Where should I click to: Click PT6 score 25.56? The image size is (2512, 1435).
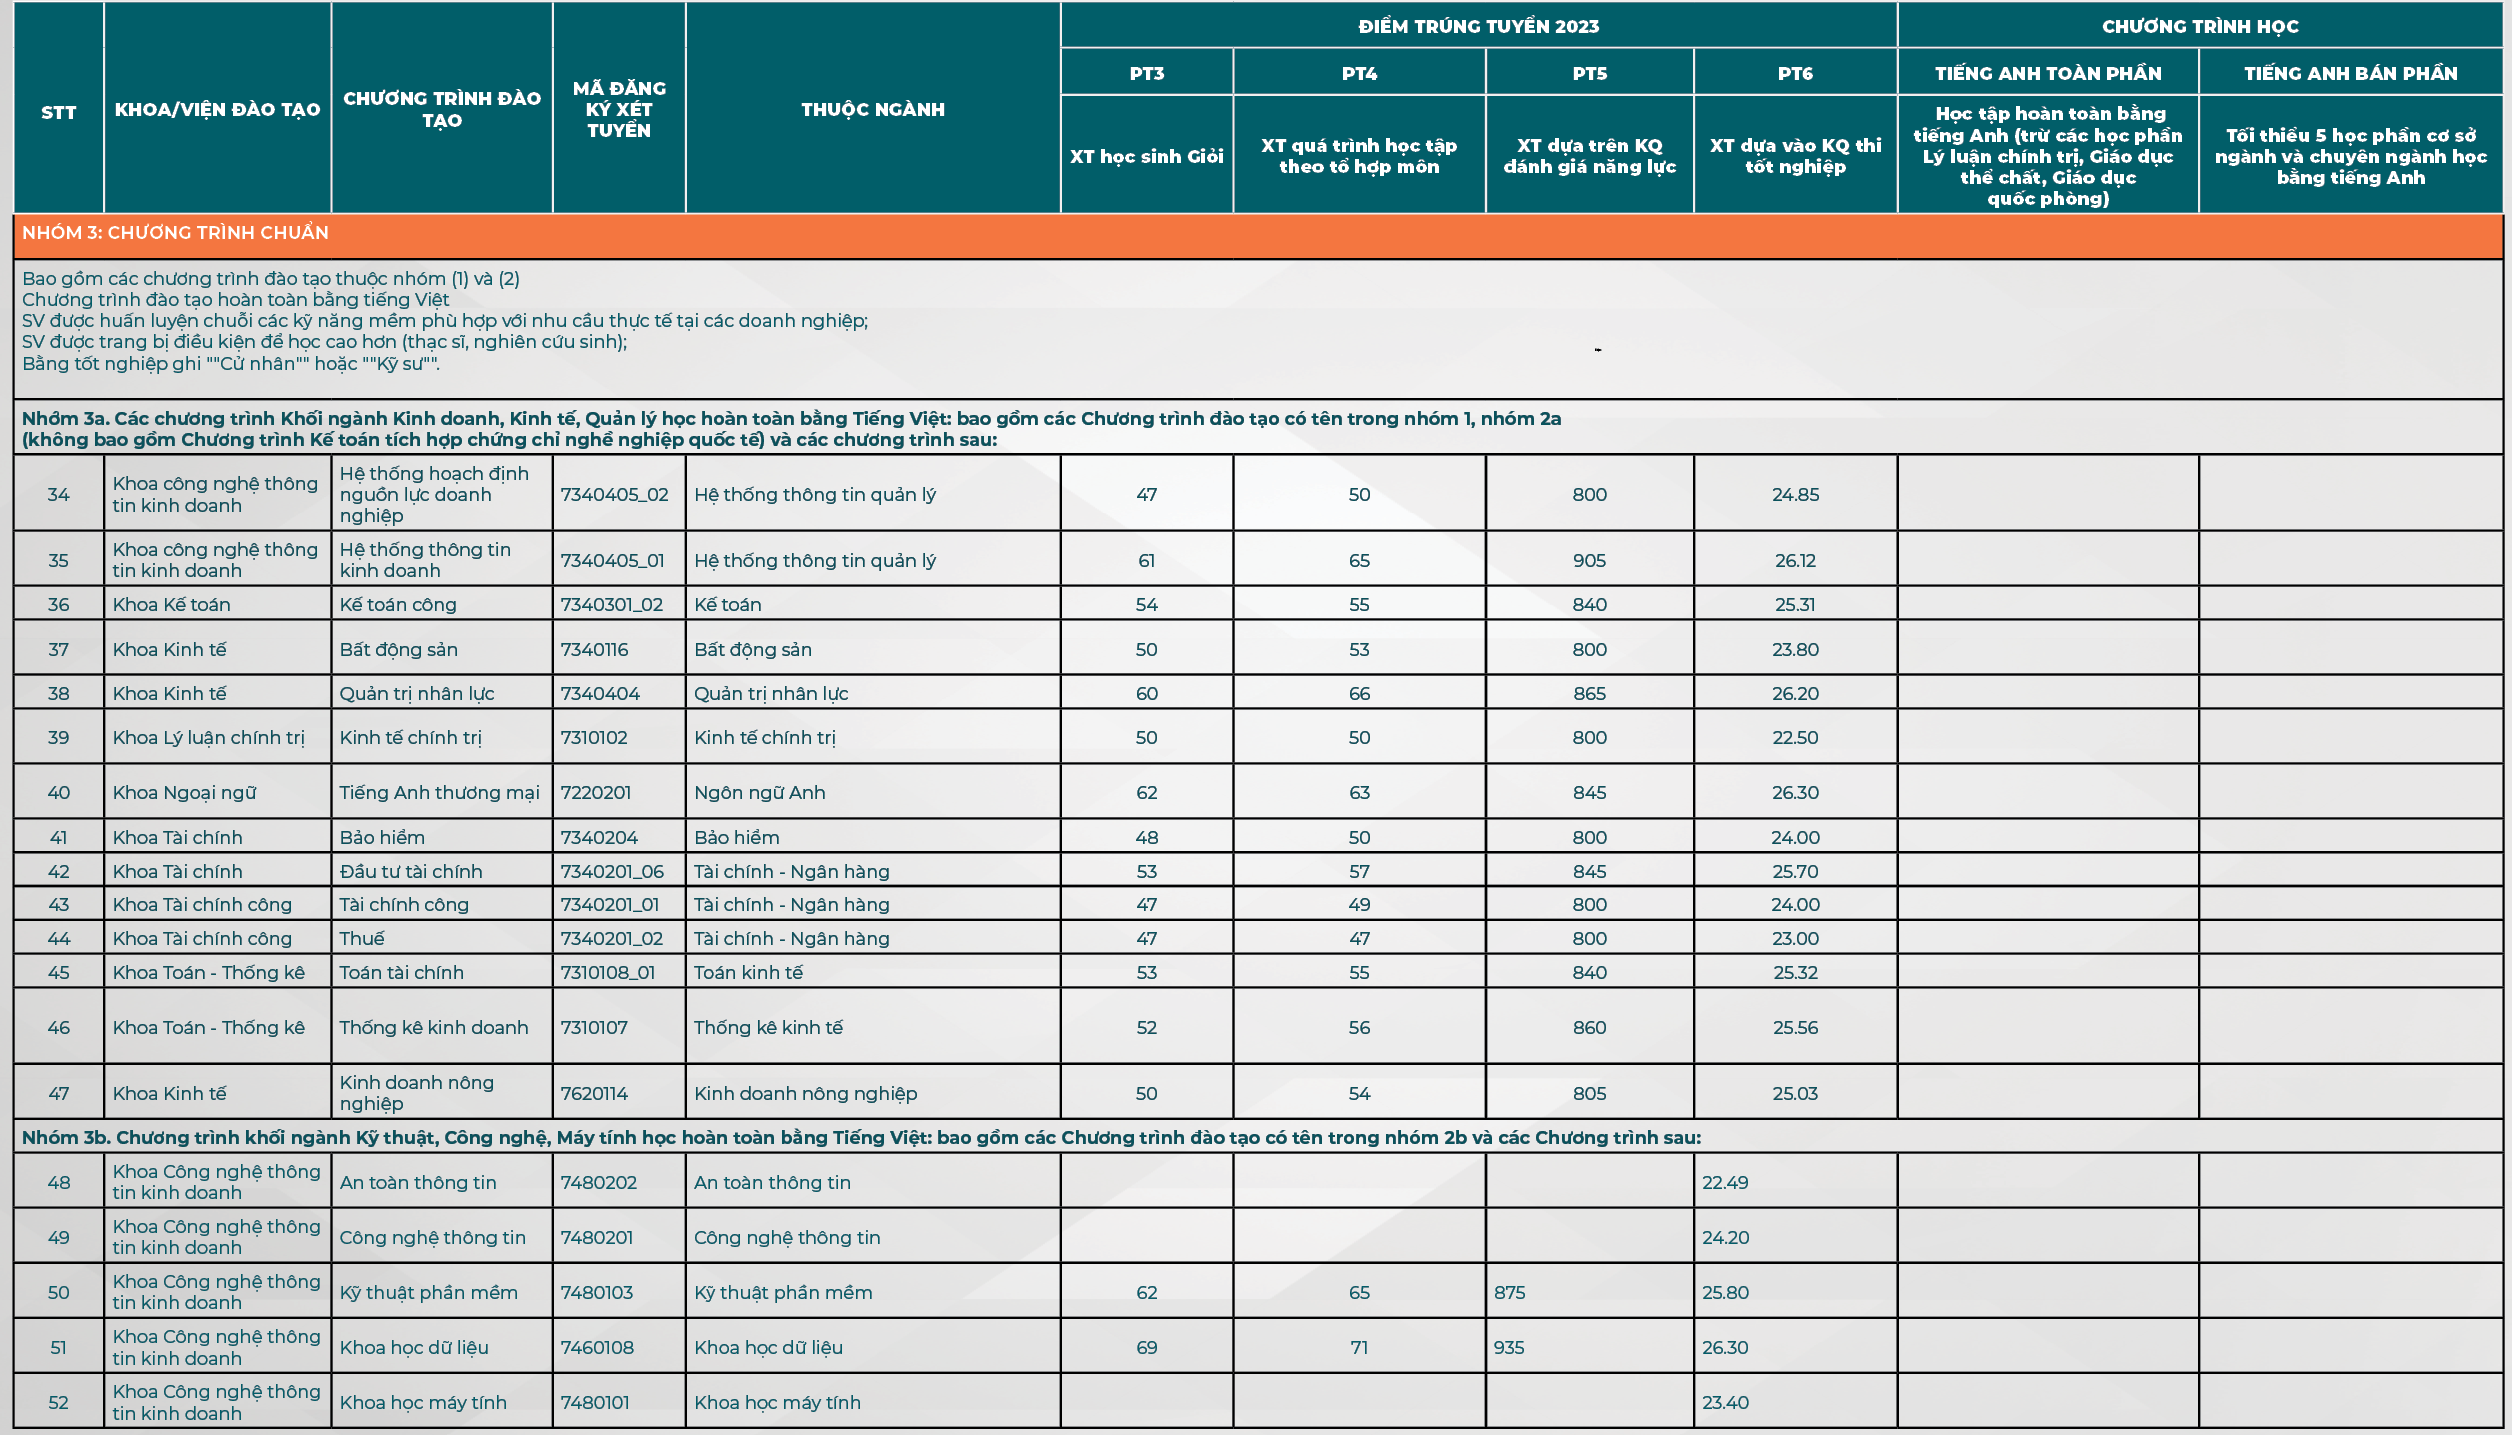point(1795,1027)
